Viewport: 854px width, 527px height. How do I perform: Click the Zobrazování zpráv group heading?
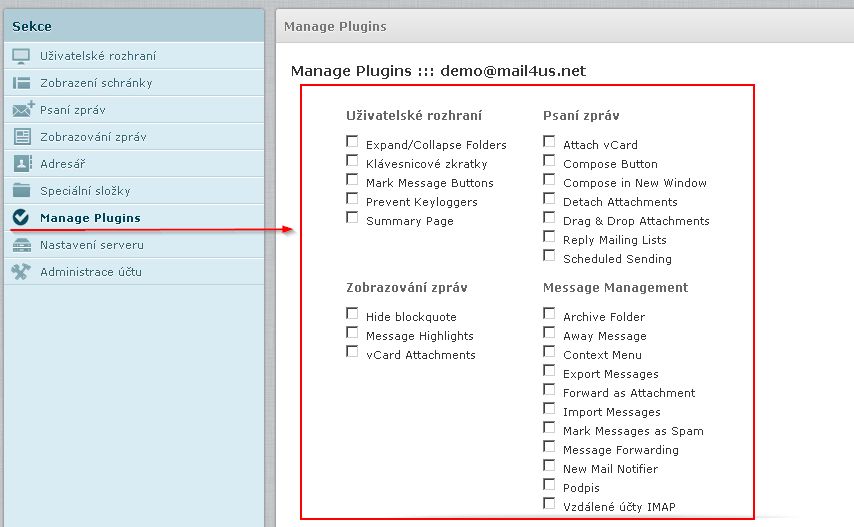tap(407, 287)
